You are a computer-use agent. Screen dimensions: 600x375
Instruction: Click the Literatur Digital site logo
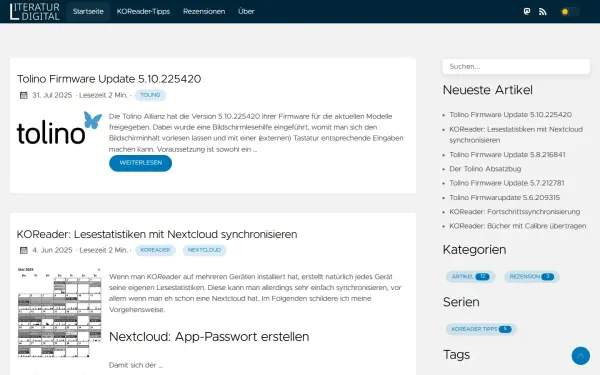34,11
